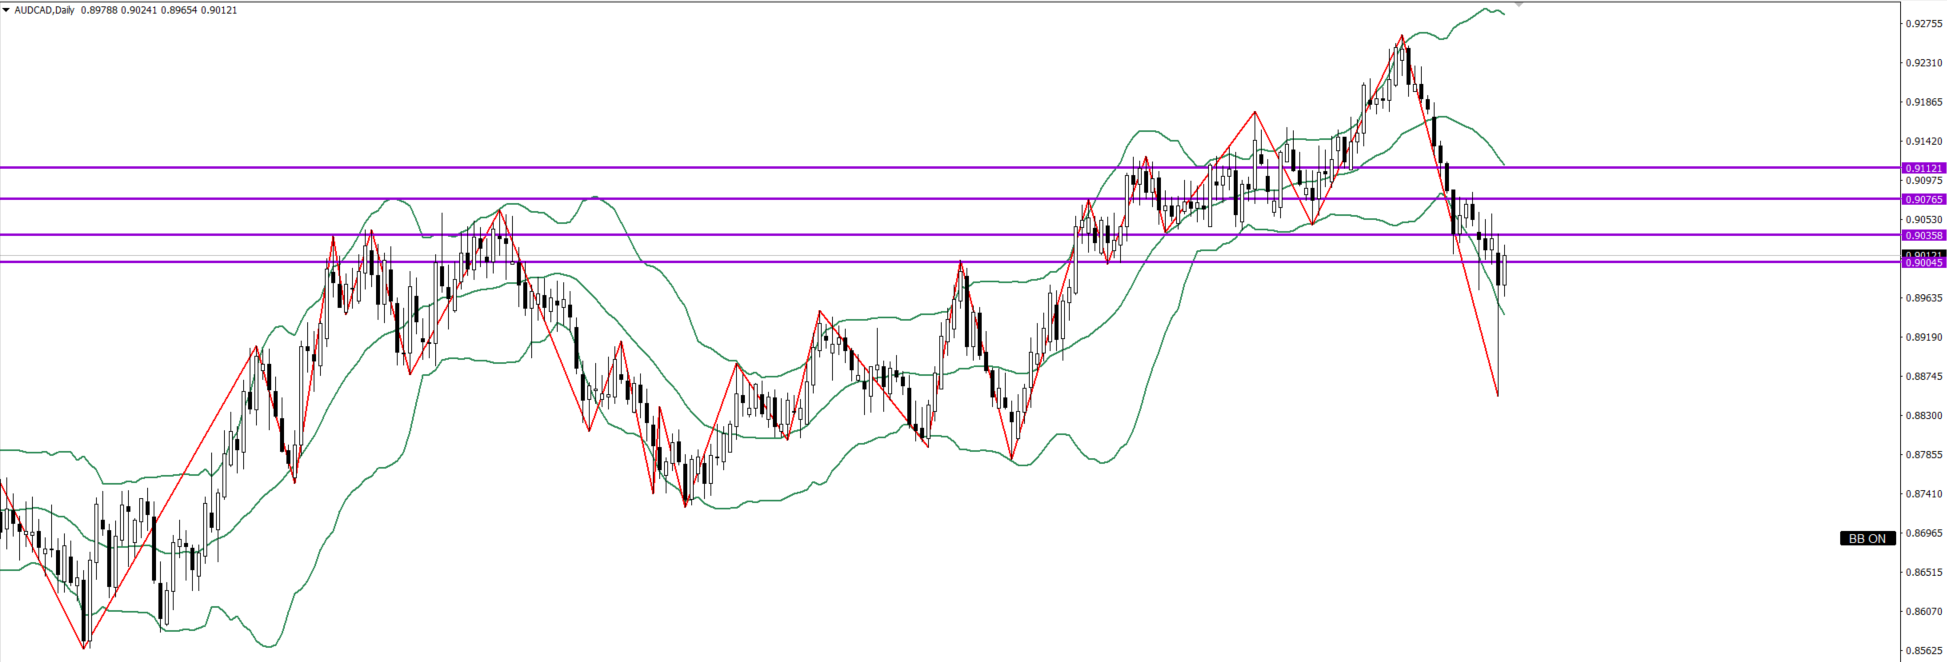Click the 0.85625 label on price axis
The image size is (1947, 662).
click(x=1923, y=650)
